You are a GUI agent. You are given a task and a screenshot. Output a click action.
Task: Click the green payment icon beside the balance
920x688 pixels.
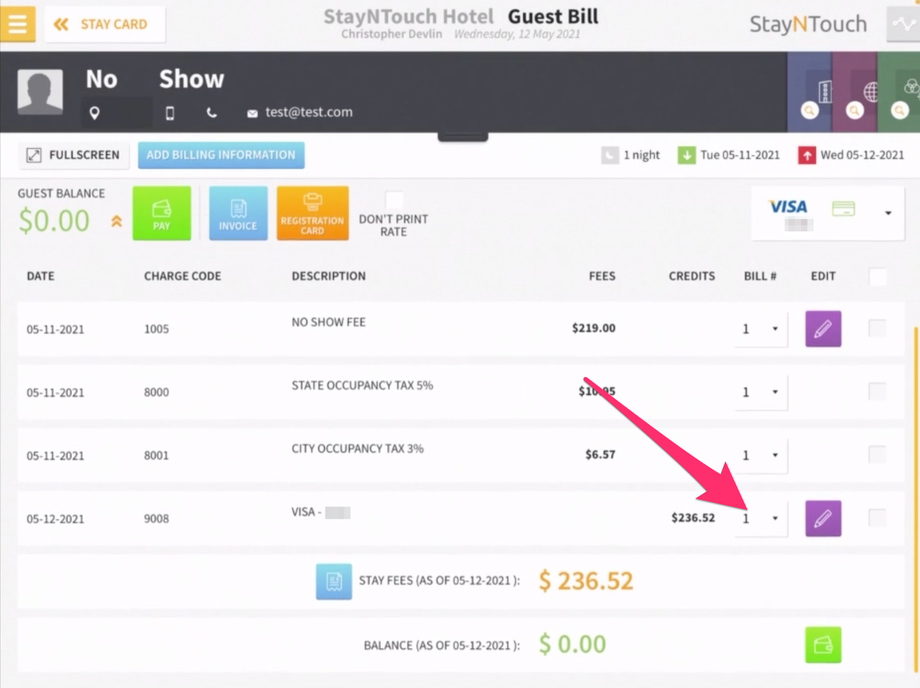coord(822,644)
